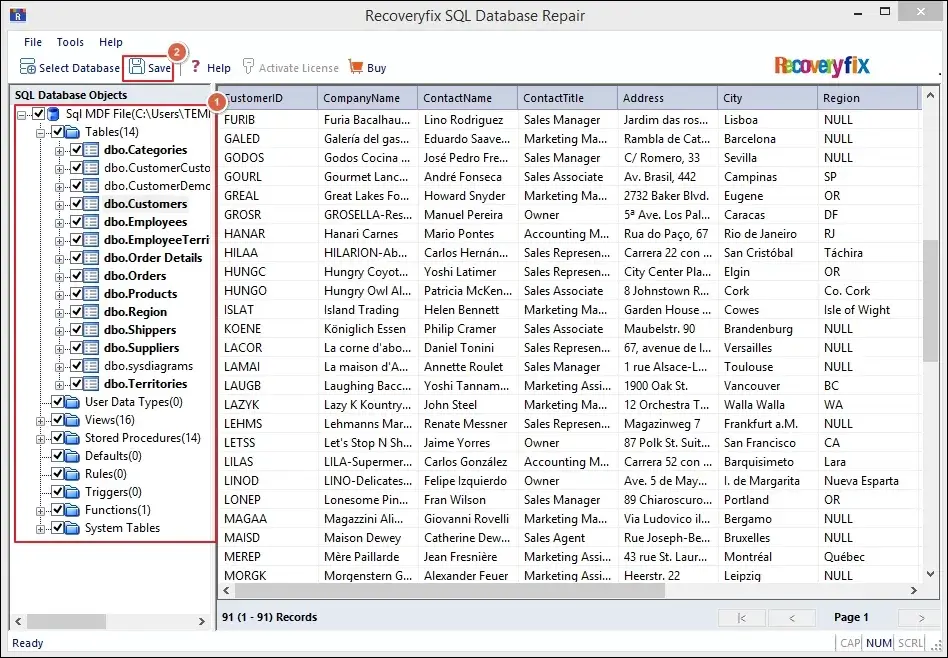Click the User Data Types(0) folder icon
Screen dimensions: 948x658
[73, 402]
